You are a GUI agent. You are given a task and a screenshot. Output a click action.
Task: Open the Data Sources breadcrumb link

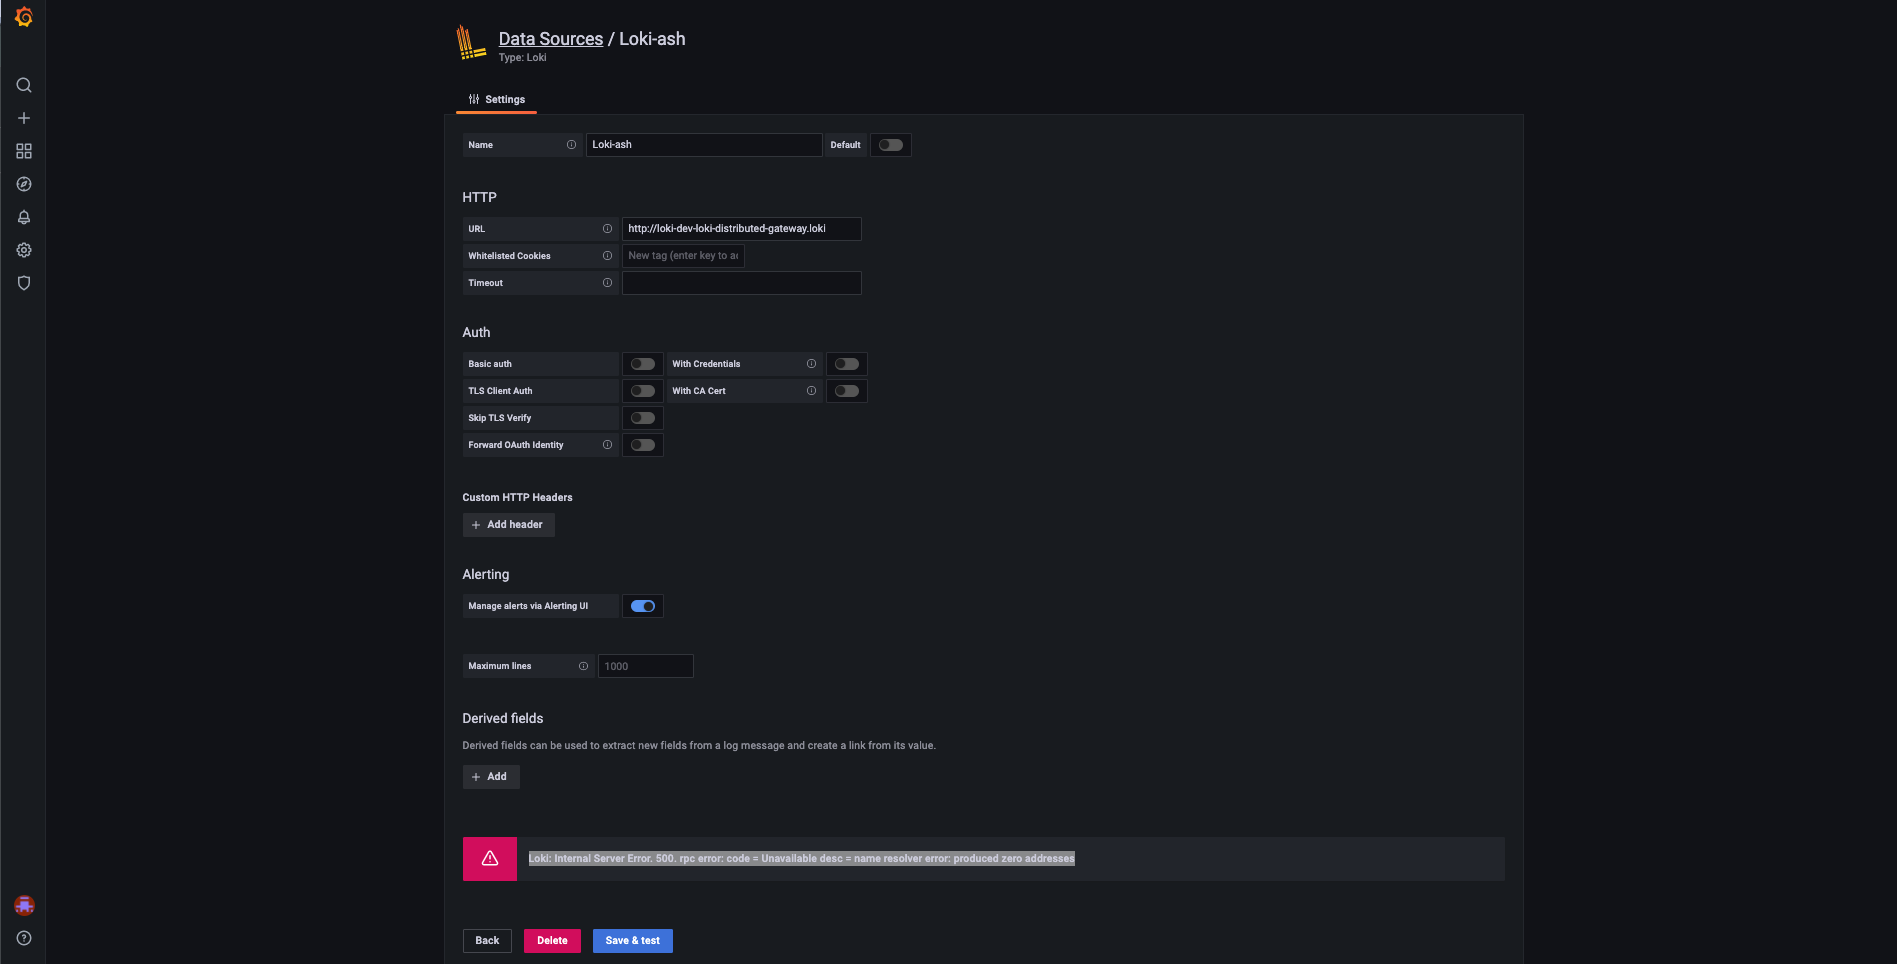[x=551, y=39]
